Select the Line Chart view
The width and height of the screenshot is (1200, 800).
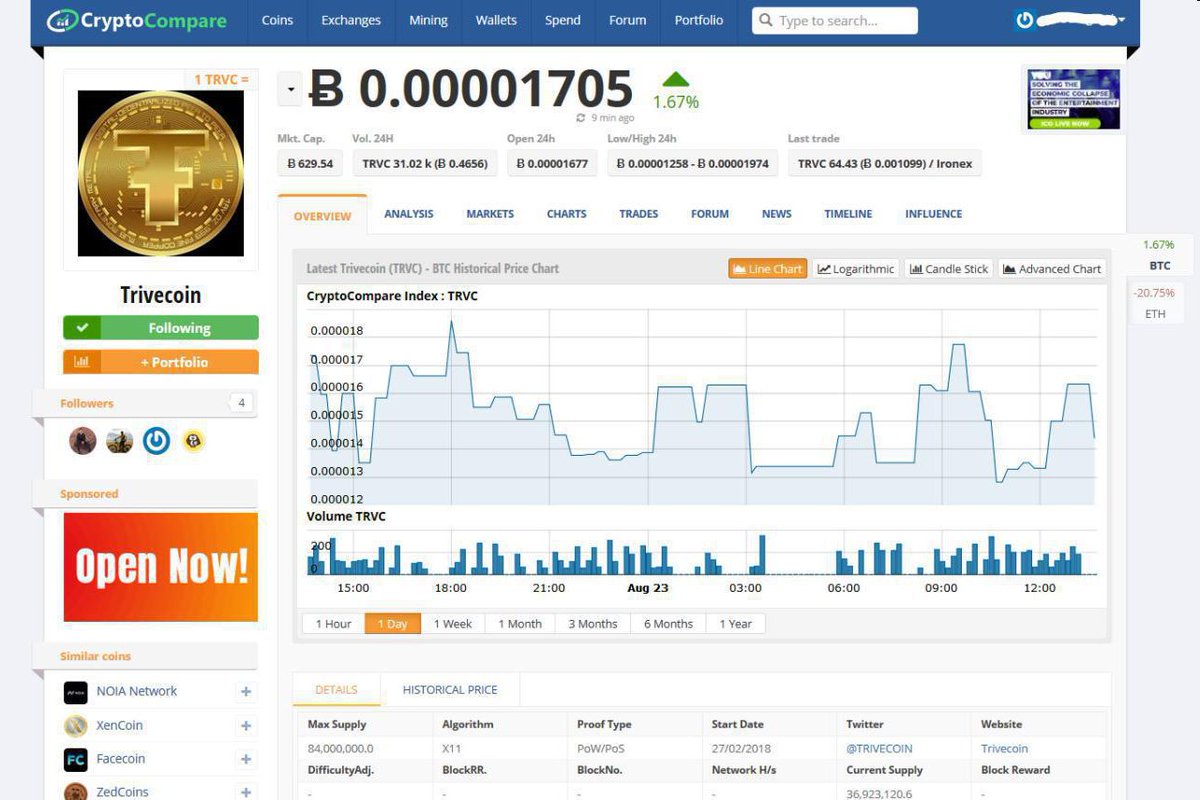click(x=767, y=269)
